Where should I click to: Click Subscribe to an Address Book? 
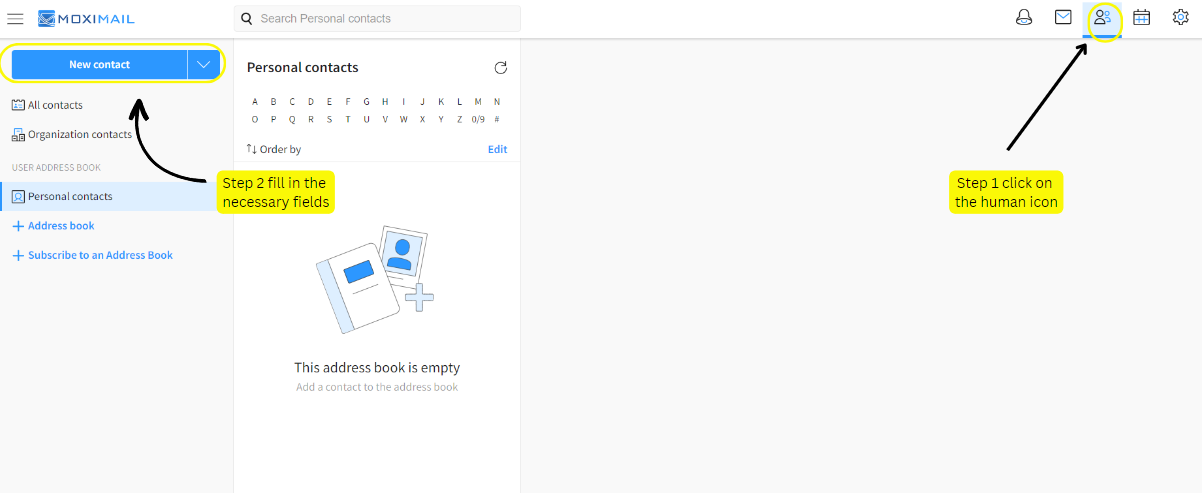(x=99, y=256)
